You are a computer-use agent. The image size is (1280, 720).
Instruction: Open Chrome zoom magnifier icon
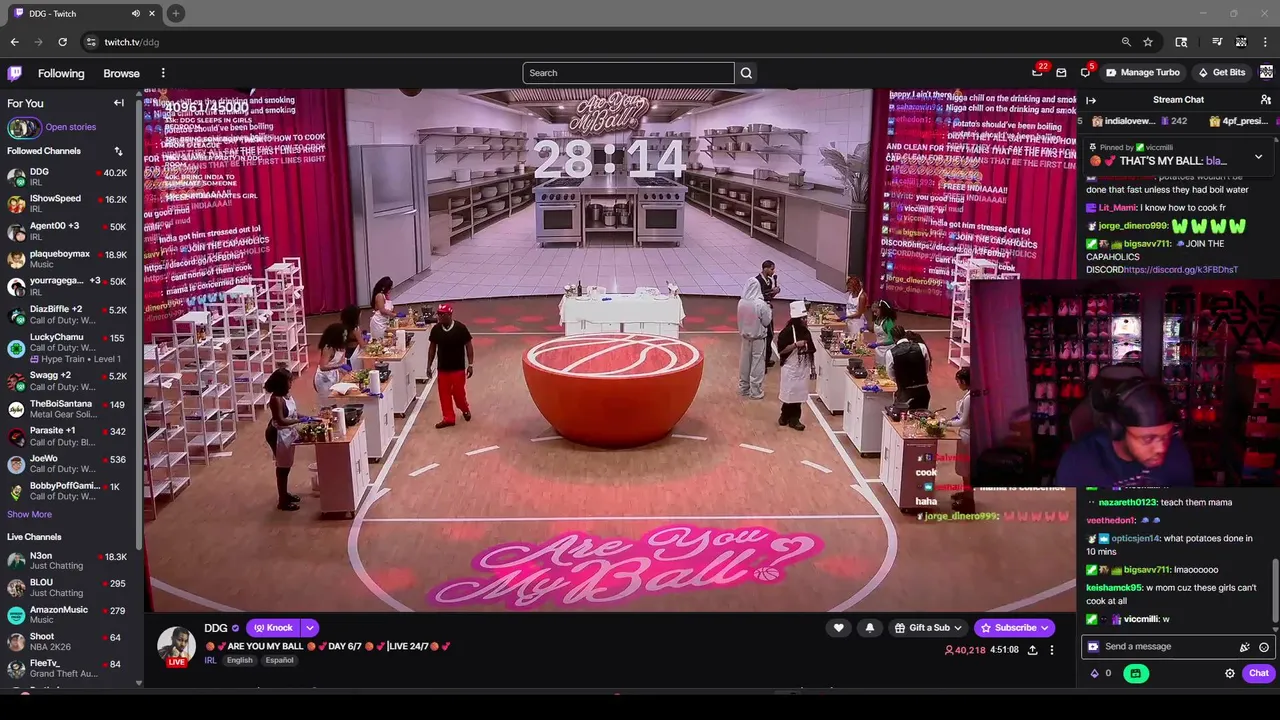coord(1126,42)
